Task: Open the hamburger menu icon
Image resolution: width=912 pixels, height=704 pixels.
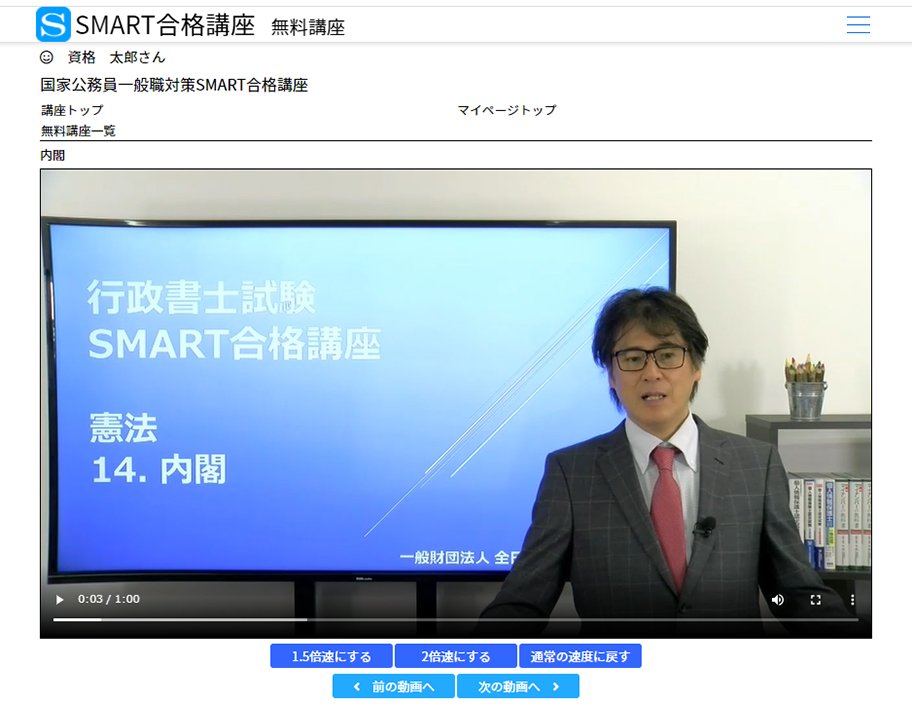Action: click(x=858, y=24)
